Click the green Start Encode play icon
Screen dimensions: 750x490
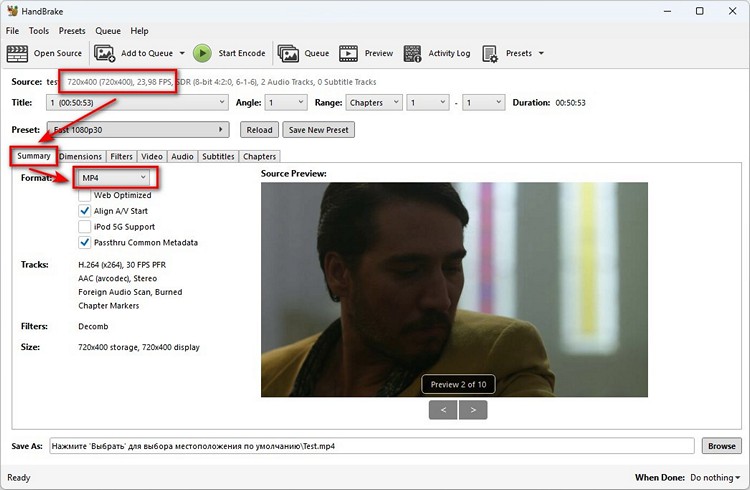click(202, 53)
